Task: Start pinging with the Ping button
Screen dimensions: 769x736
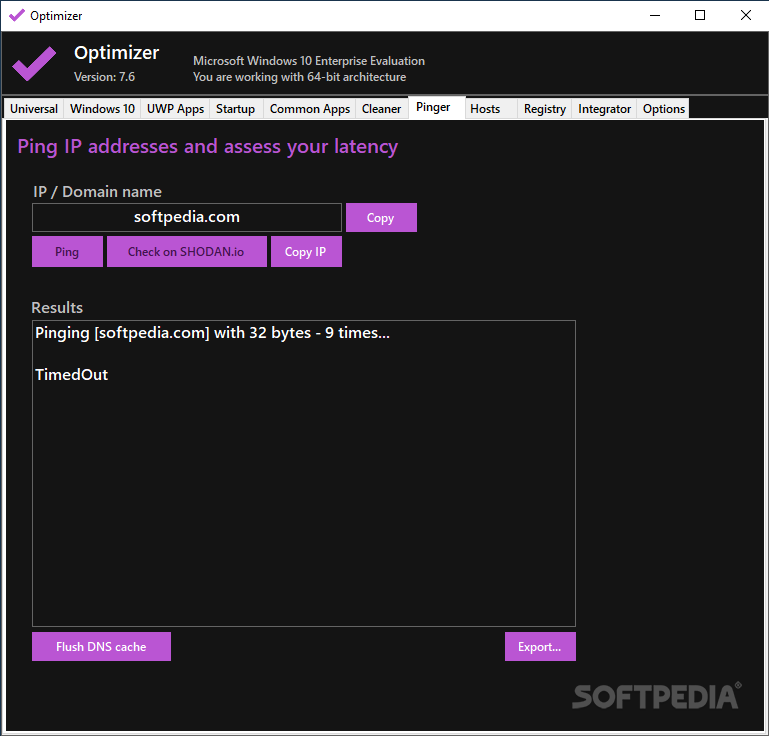Action: pyautogui.click(x=67, y=252)
